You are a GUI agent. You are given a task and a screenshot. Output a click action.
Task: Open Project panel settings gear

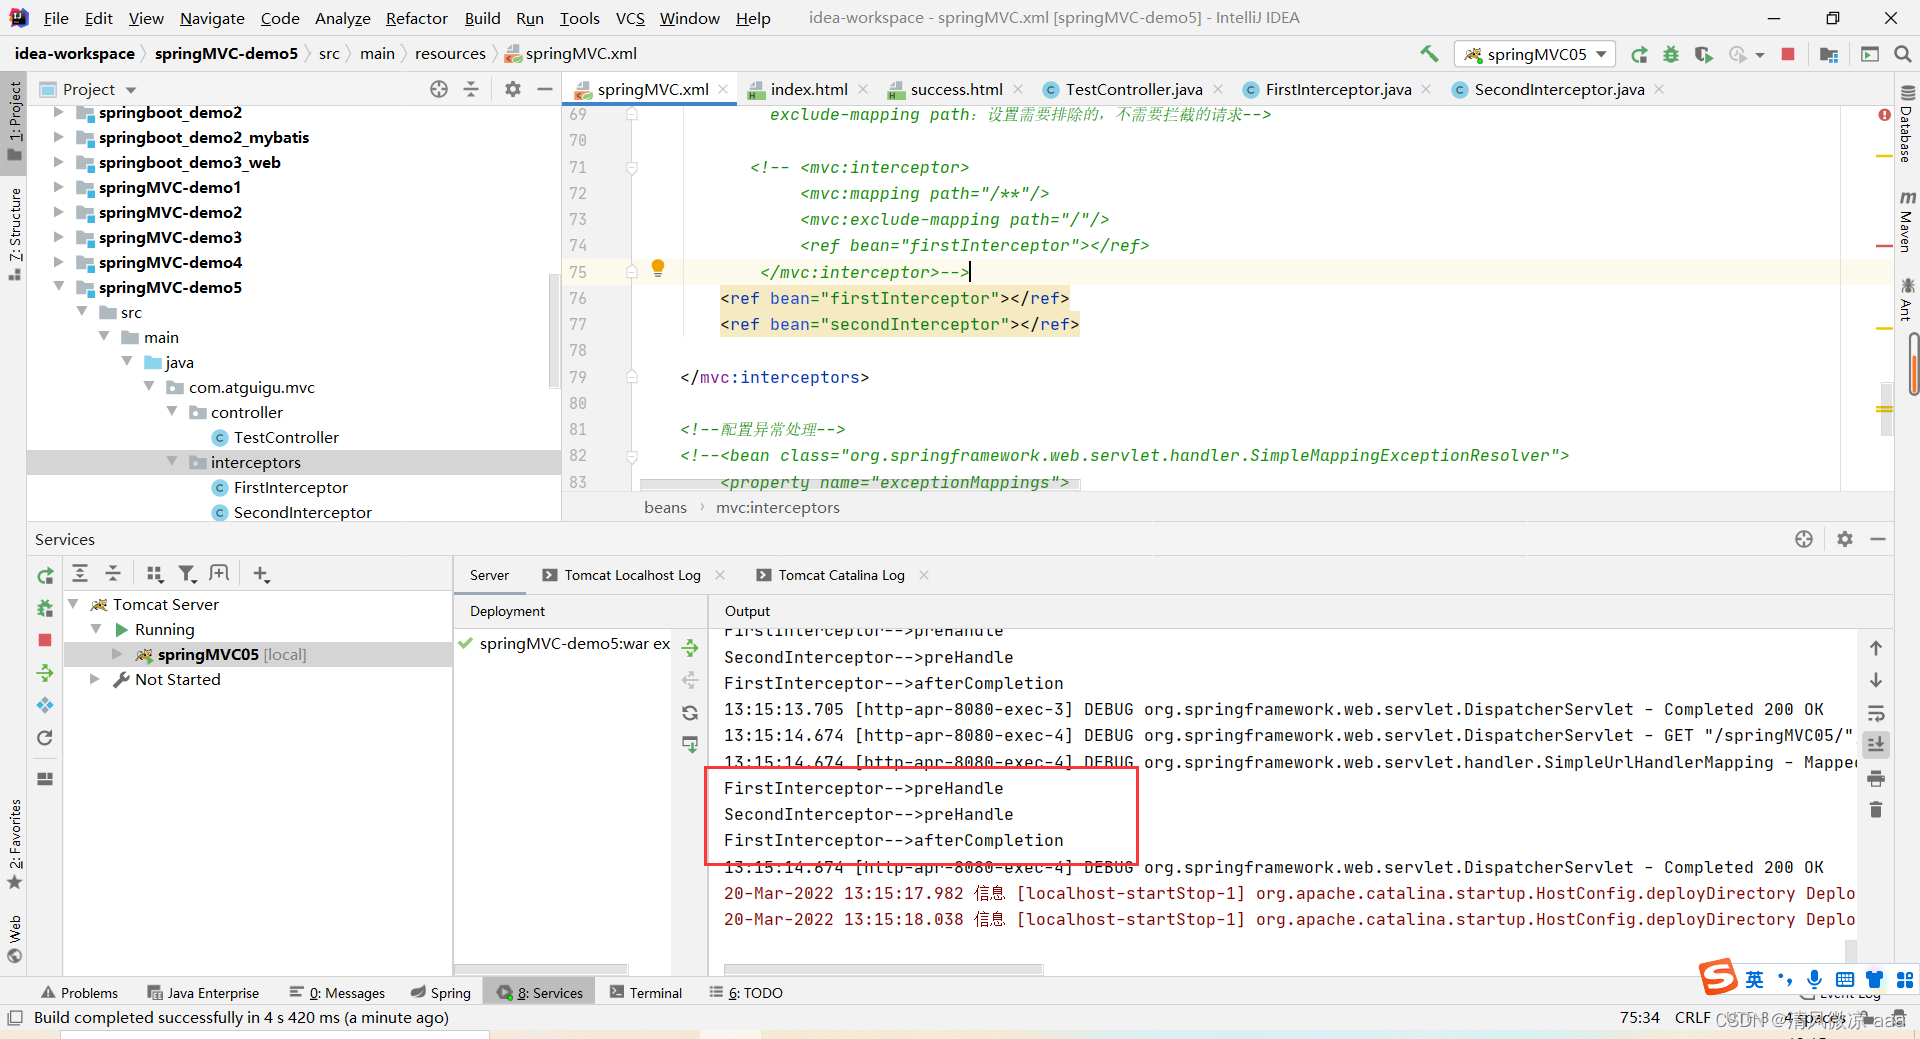point(513,89)
